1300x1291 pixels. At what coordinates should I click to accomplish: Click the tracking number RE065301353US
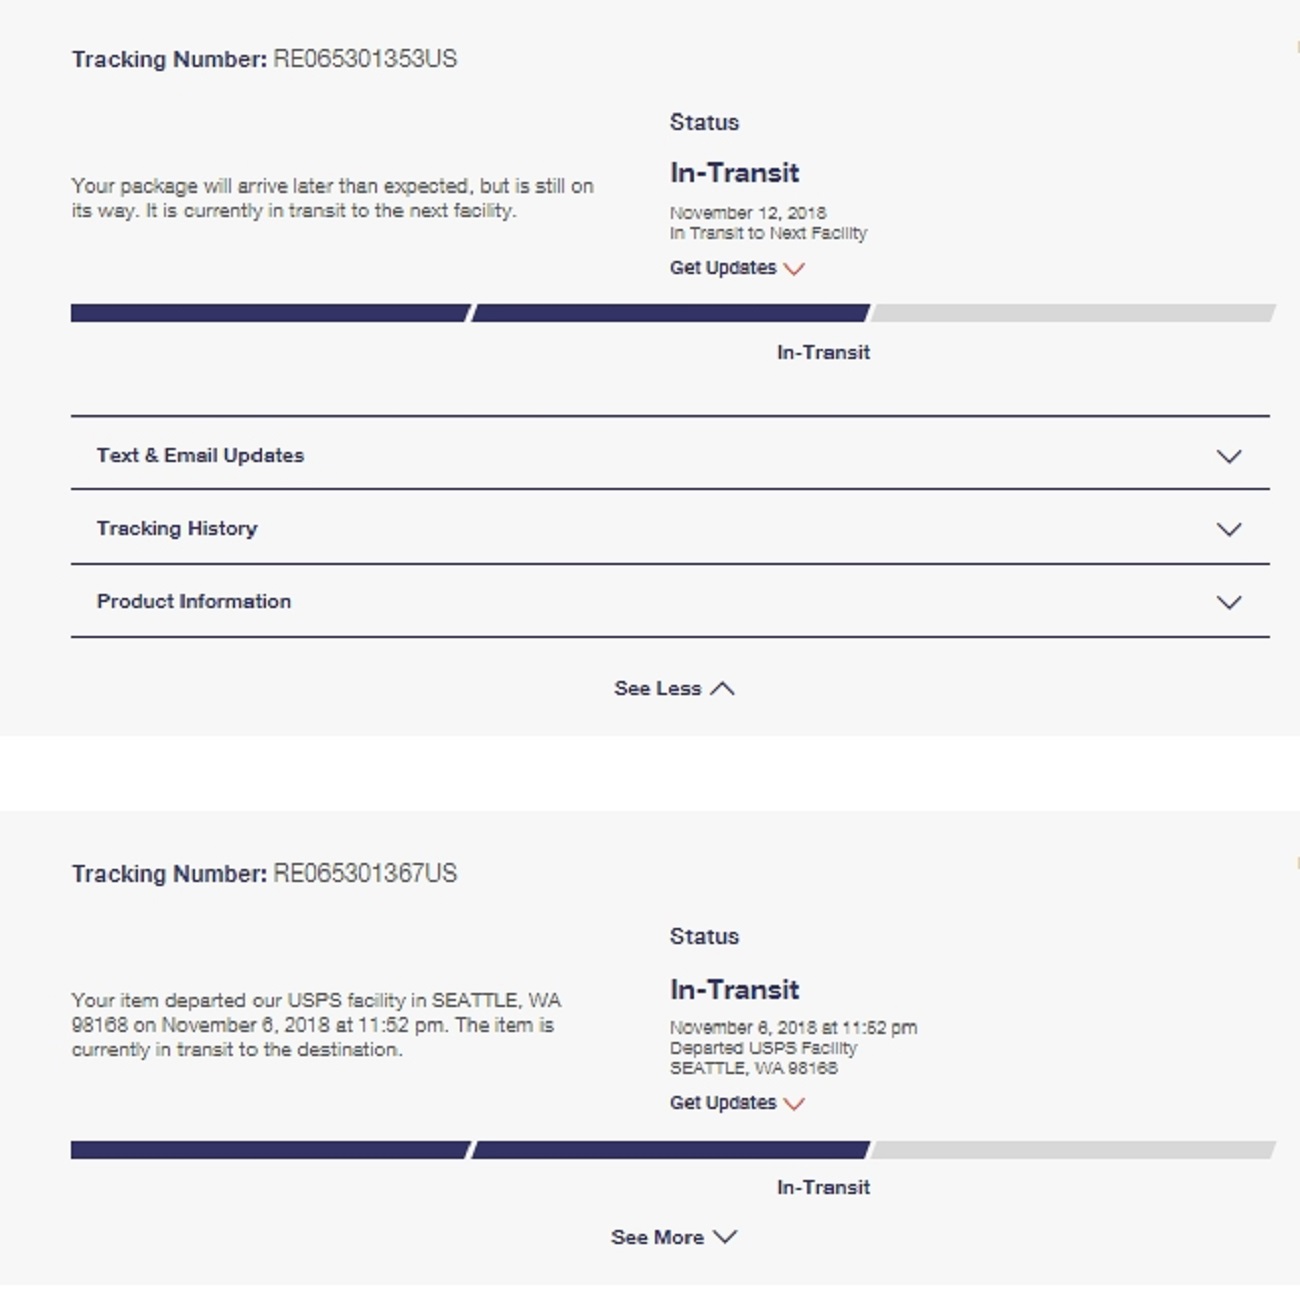[x=365, y=59]
